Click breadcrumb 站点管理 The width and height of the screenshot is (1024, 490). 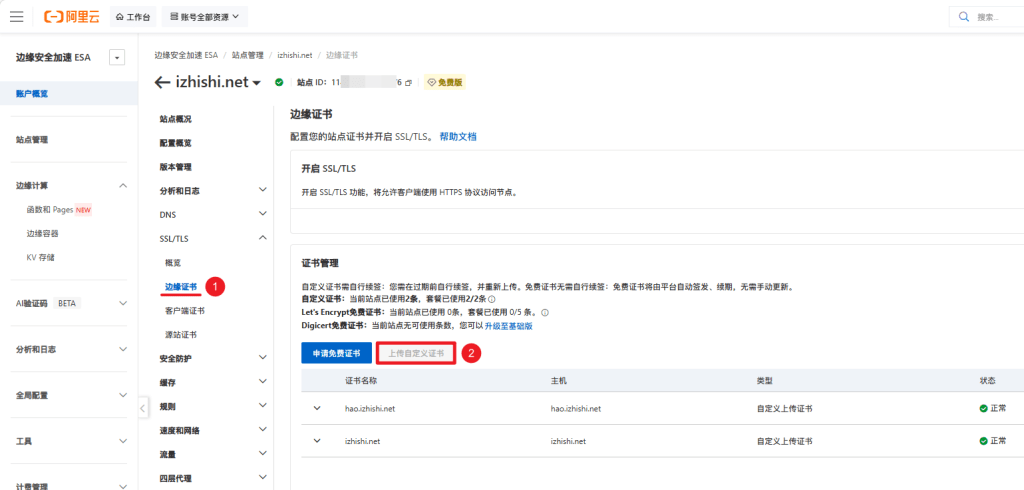248,56
